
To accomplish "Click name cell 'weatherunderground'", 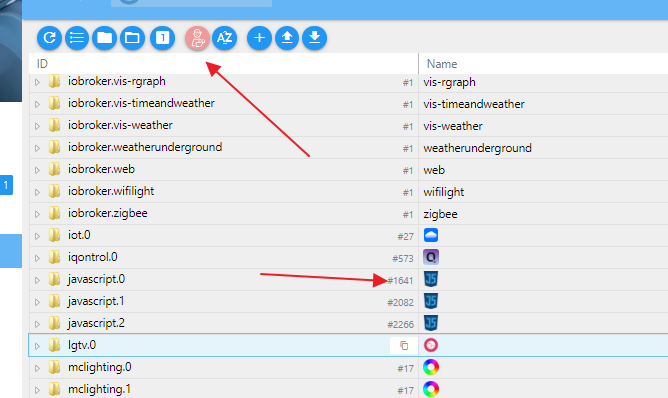I will (477, 148).
